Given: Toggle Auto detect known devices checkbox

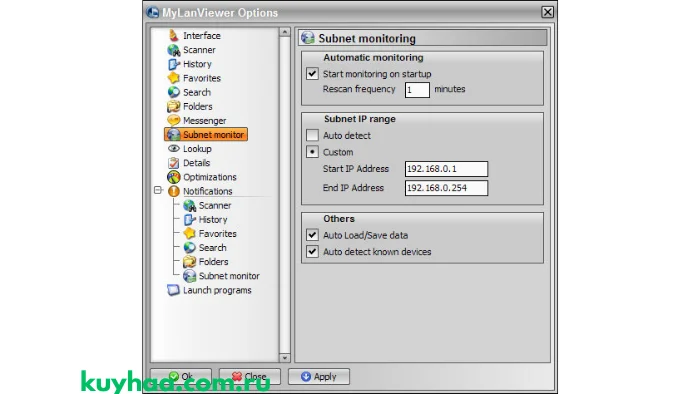Looking at the screenshot, I should (x=312, y=252).
